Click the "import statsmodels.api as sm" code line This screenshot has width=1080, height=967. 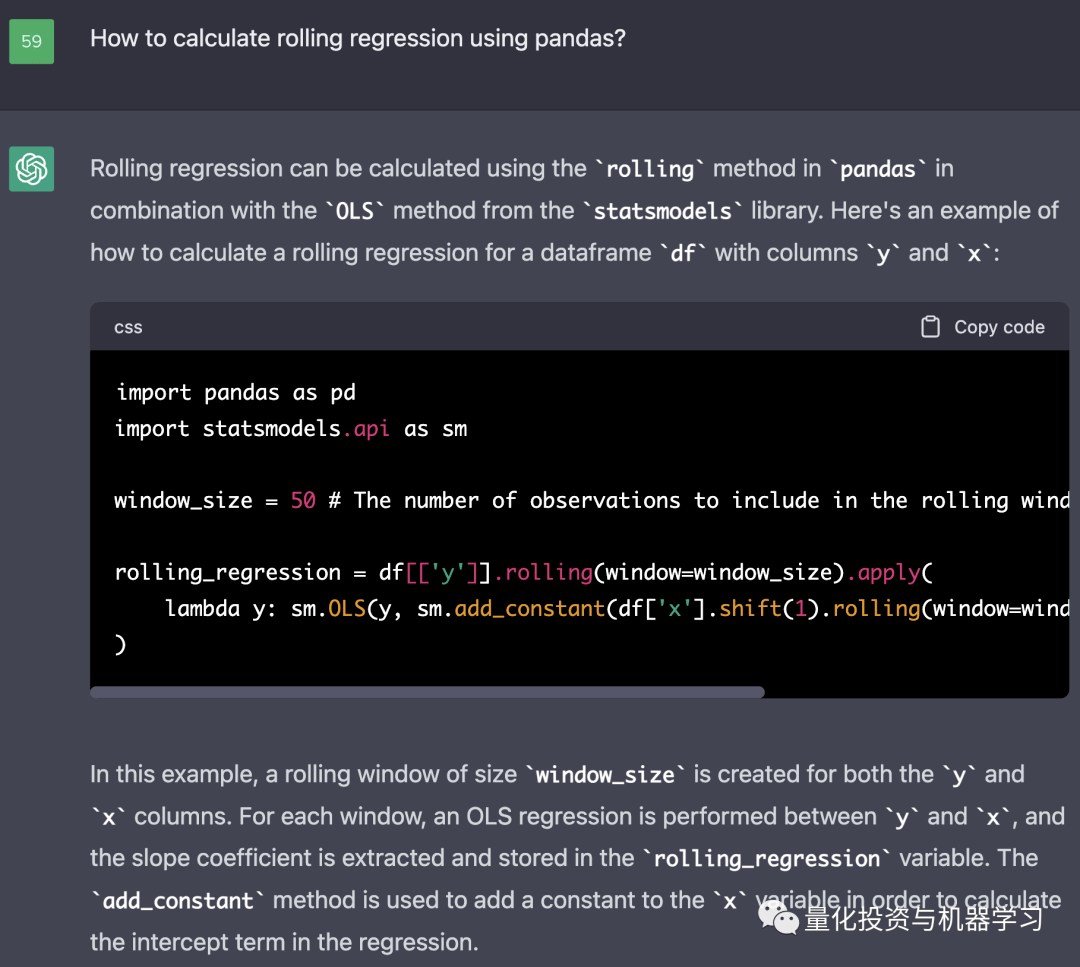click(290, 429)
